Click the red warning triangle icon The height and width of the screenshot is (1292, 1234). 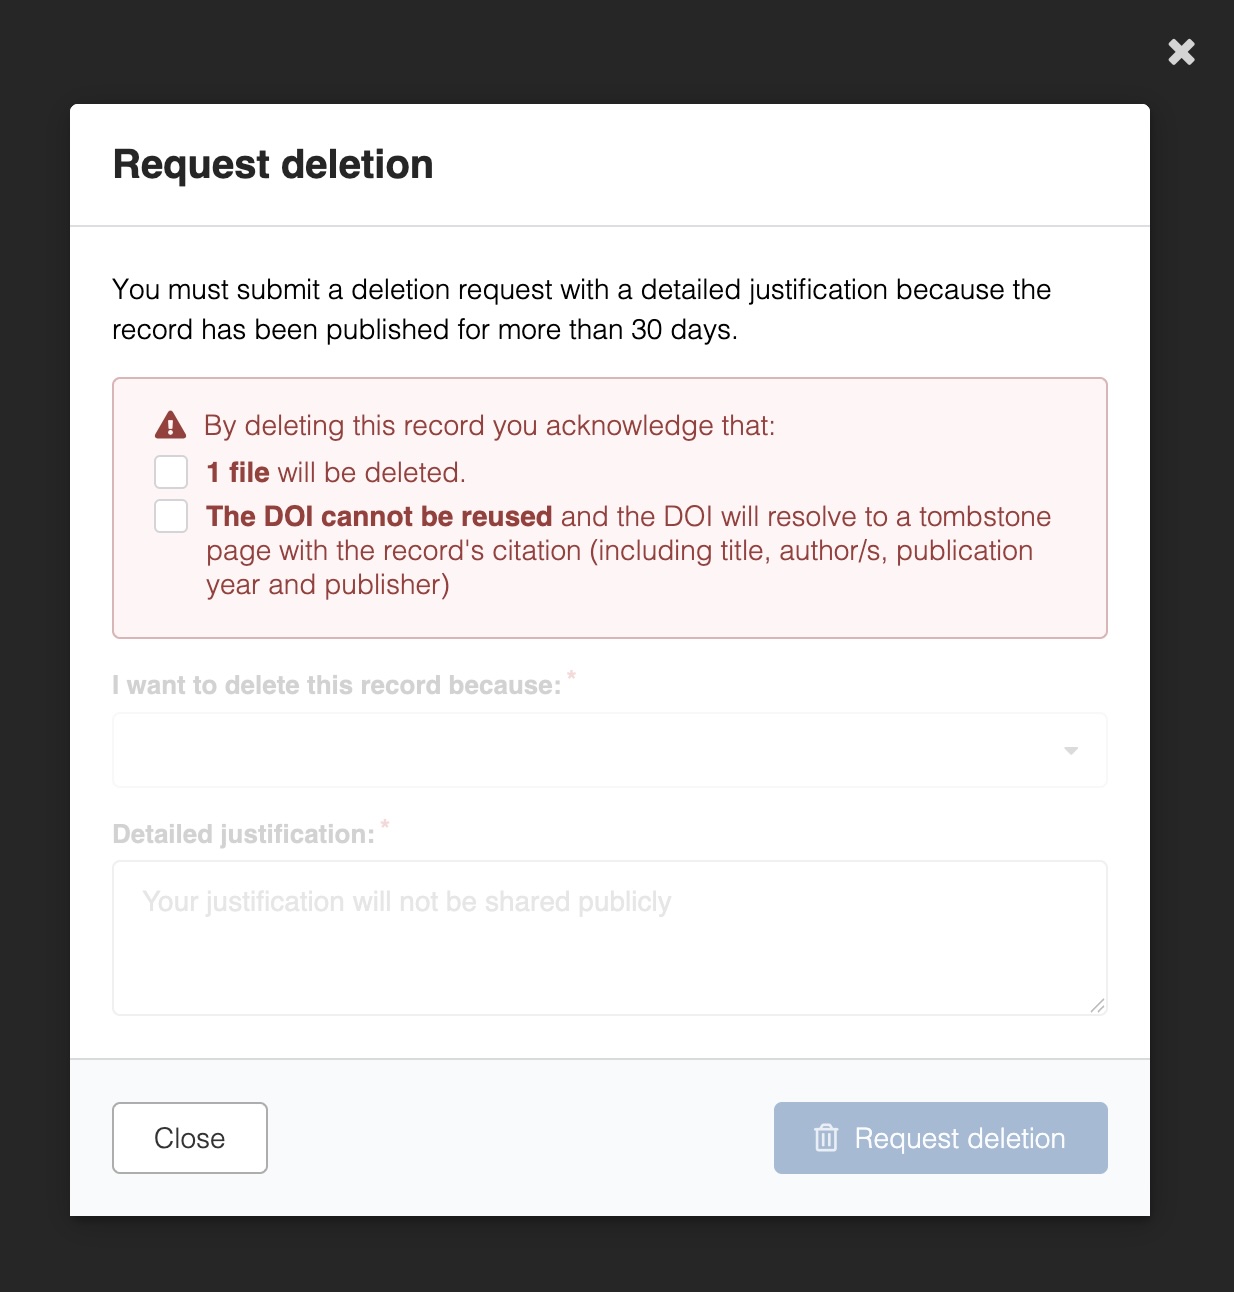[x=171, y=426]
